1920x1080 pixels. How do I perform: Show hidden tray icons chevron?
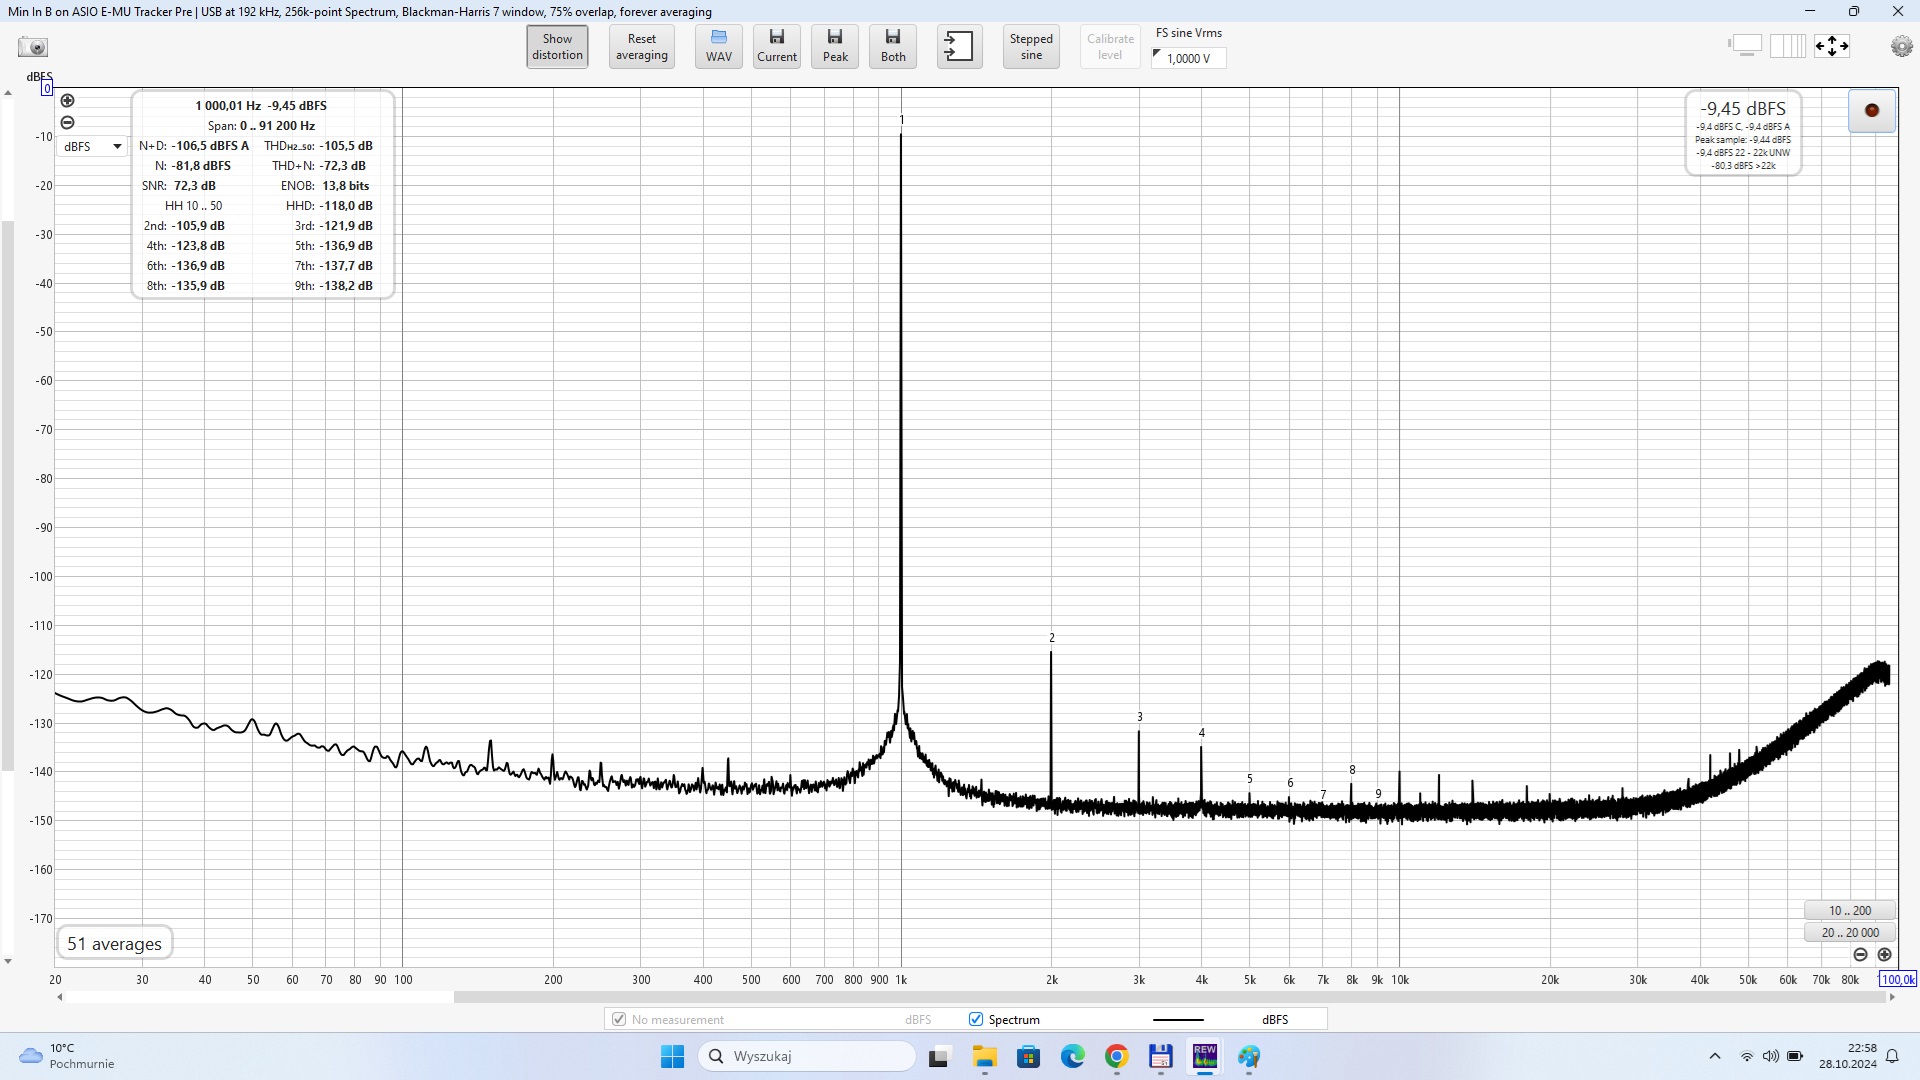(1714, 1056)
